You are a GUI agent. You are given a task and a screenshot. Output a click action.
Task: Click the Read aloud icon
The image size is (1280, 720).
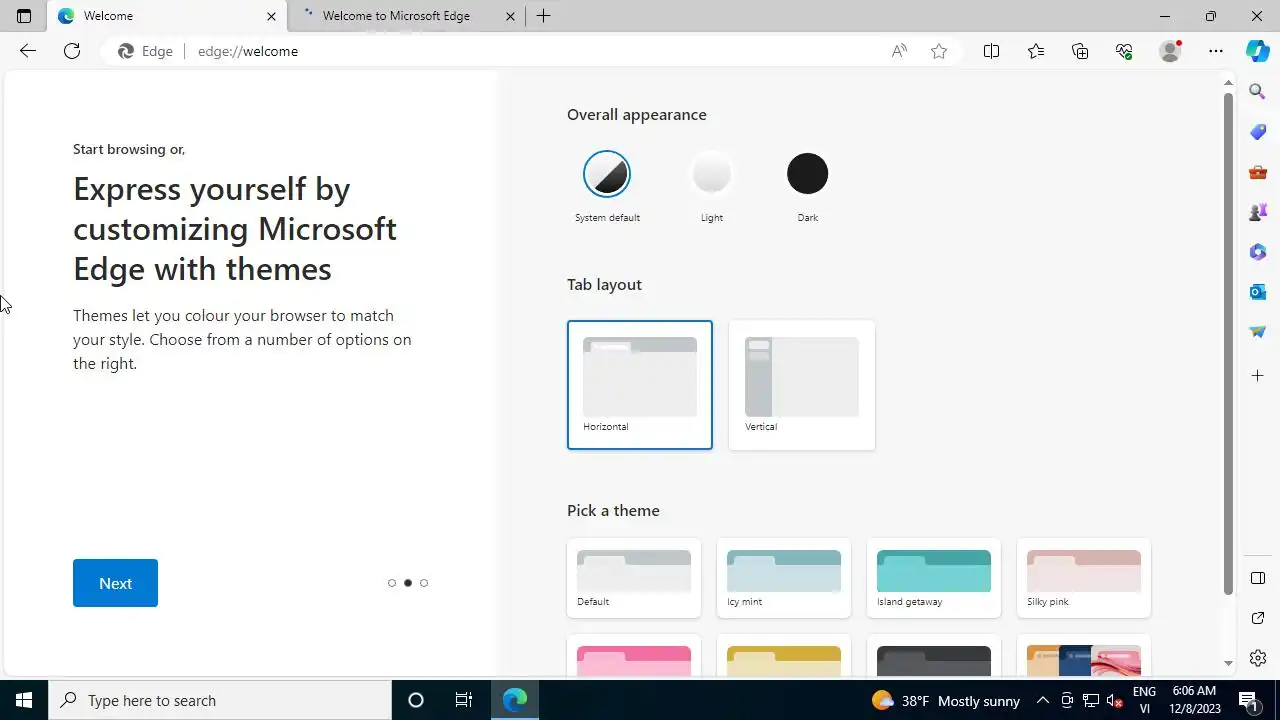tap(899, 51)
